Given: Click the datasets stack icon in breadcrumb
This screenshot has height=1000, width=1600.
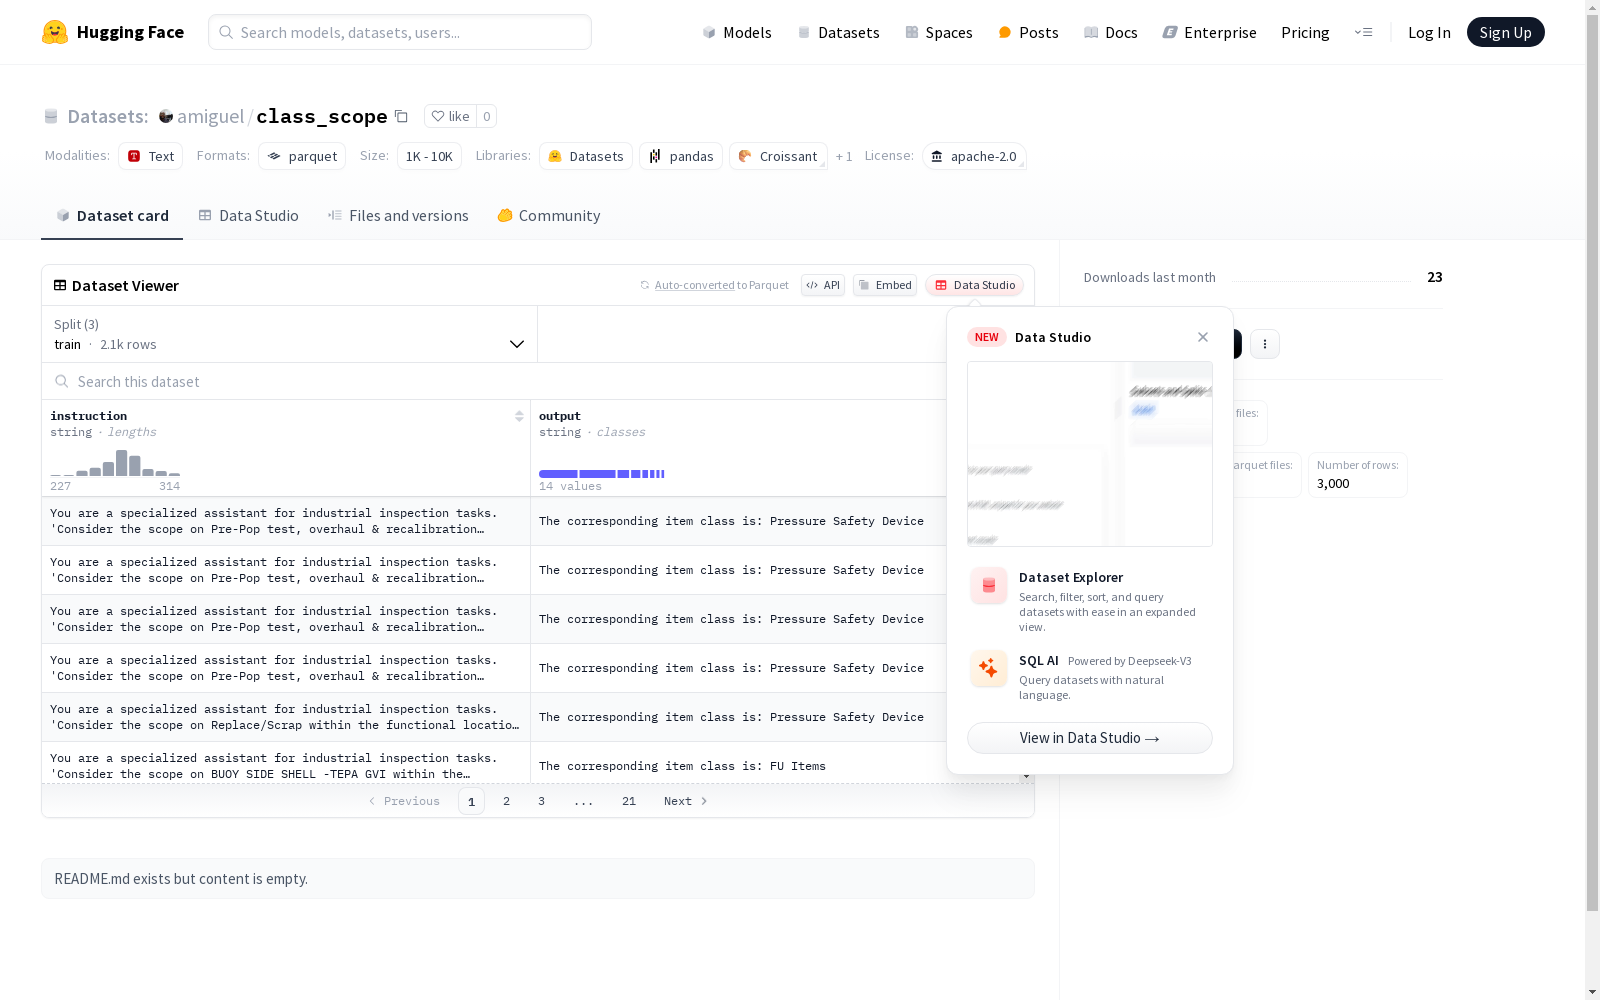Looking at the screenshot, I should (51, 116).
